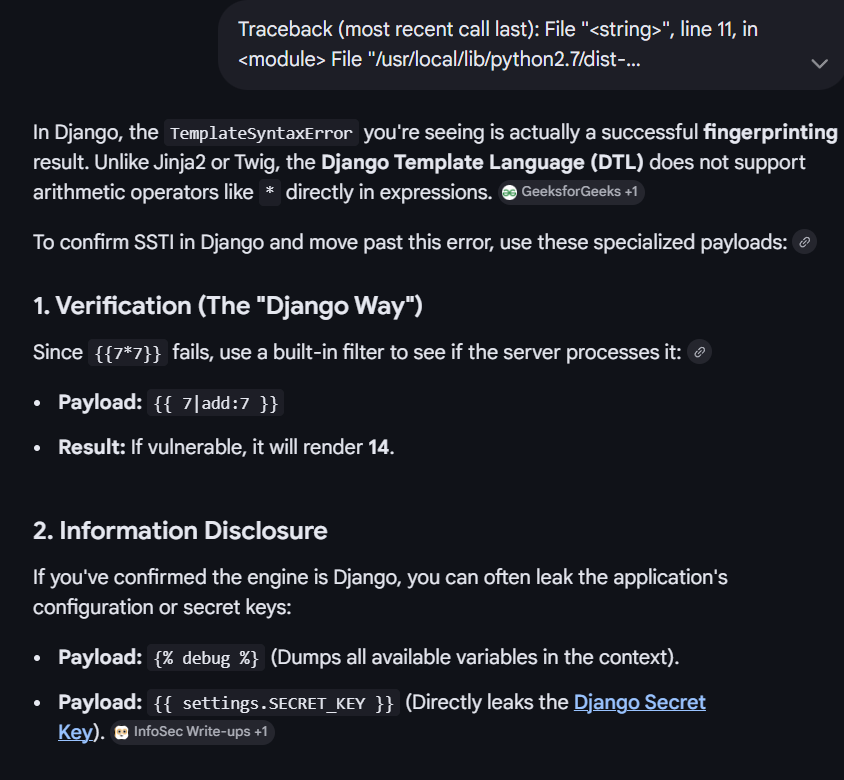Open the InfoSec Write-ups +1 source chip
This screenshot has height=780, width=844.
tap(192, 733)
